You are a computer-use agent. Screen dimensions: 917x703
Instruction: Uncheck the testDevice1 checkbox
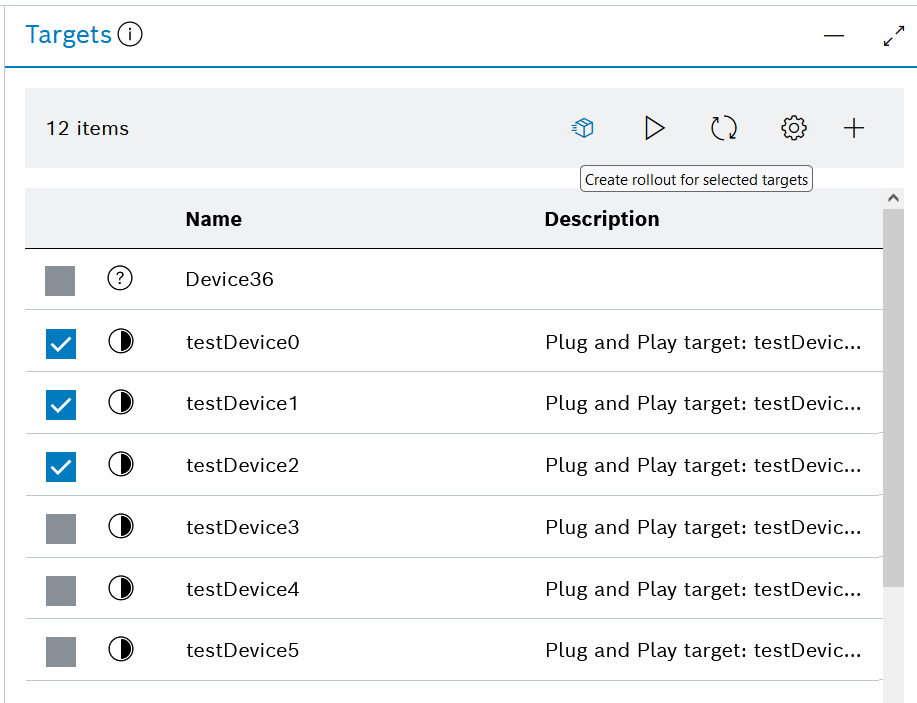(x=60, y=404)
